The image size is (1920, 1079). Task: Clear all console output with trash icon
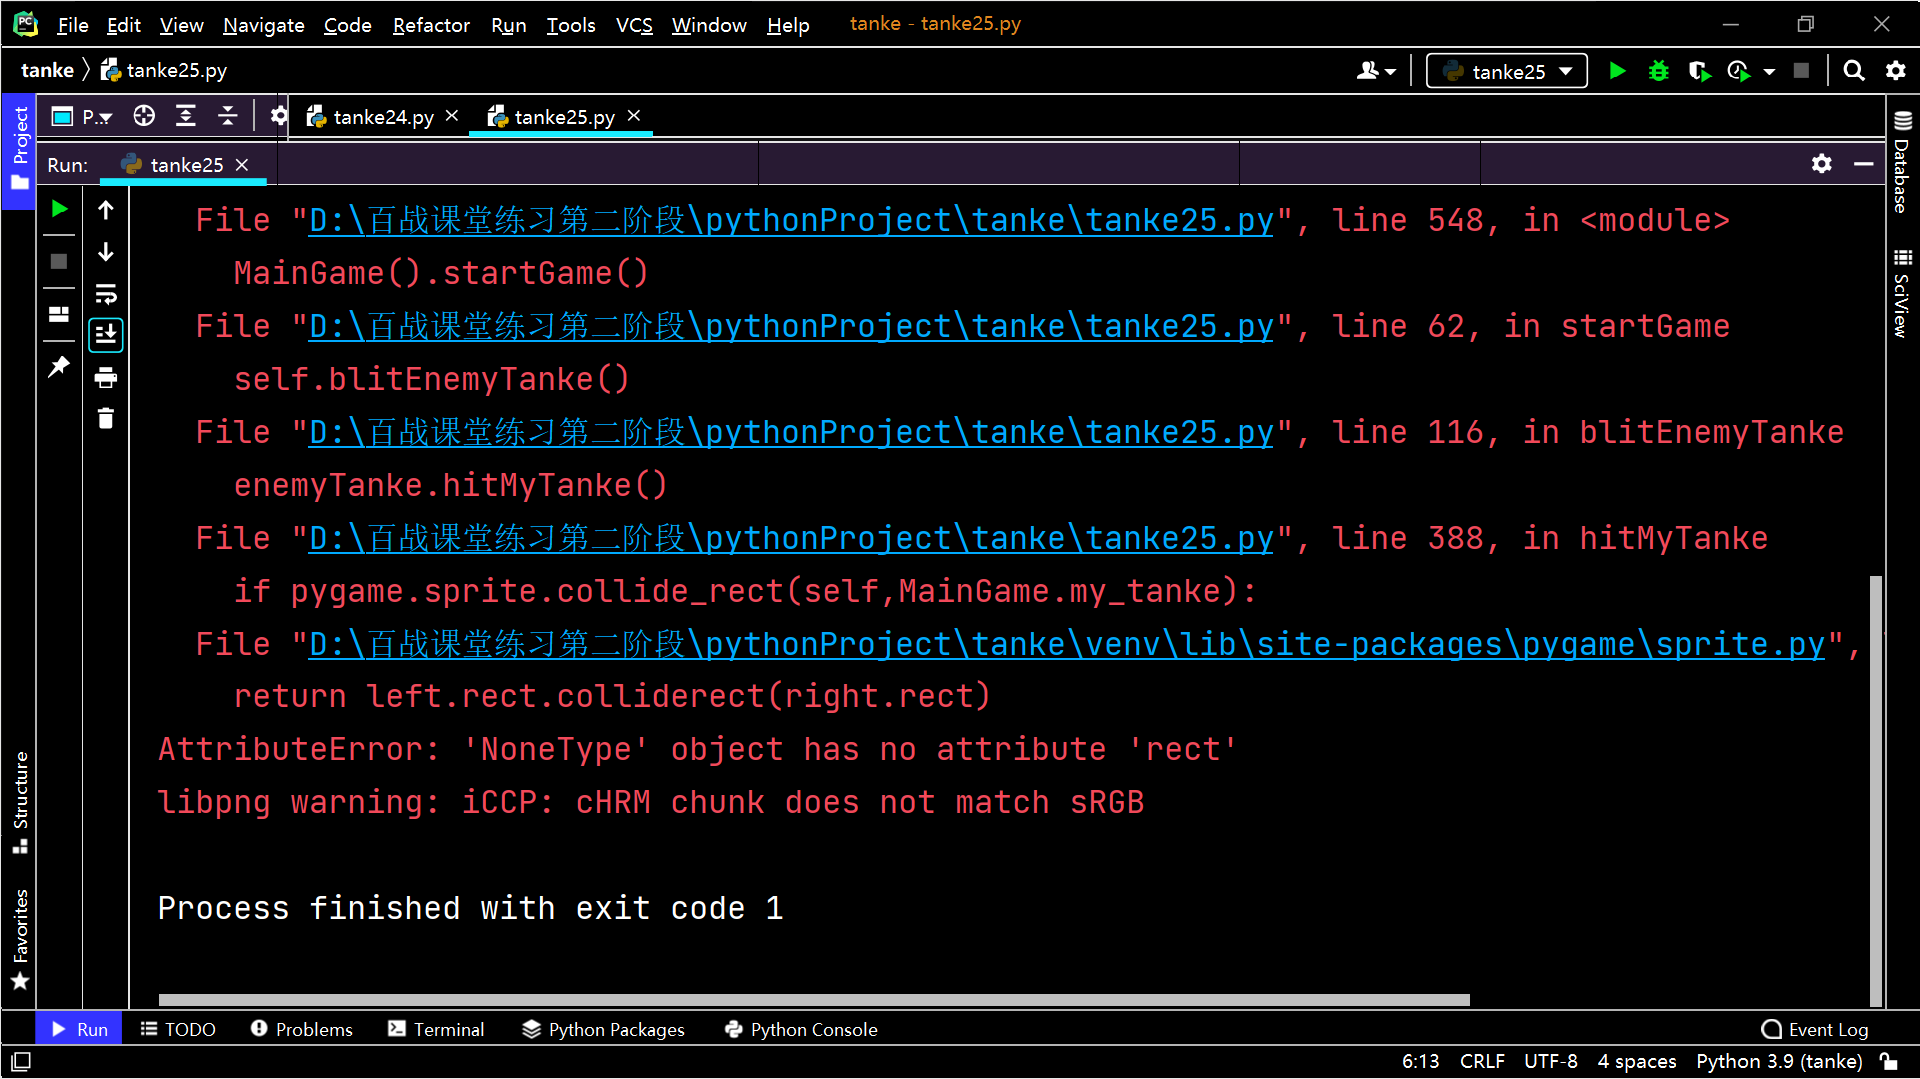click(x=106, y=418)
